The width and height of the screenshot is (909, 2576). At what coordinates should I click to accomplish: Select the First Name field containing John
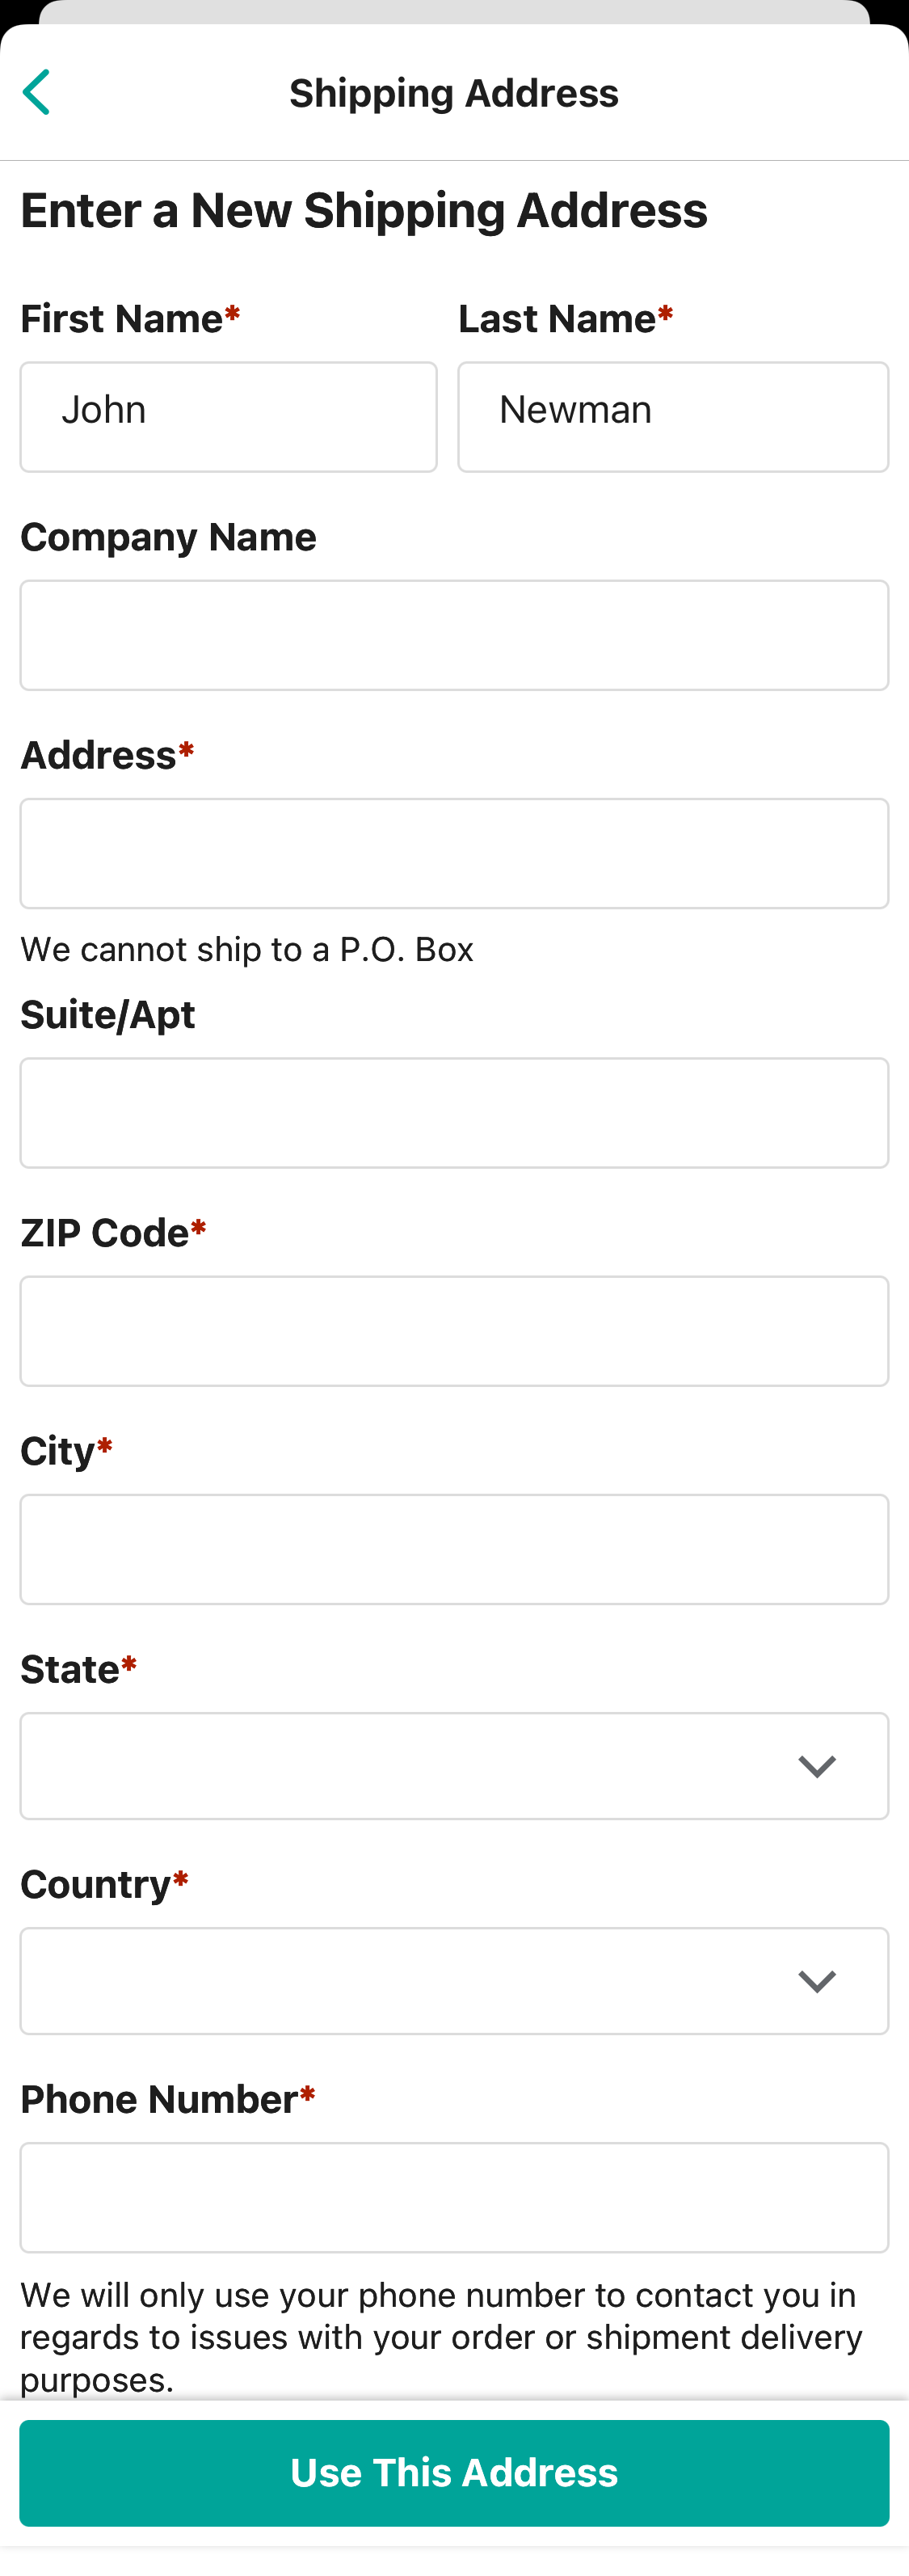(x=228, y=416)
